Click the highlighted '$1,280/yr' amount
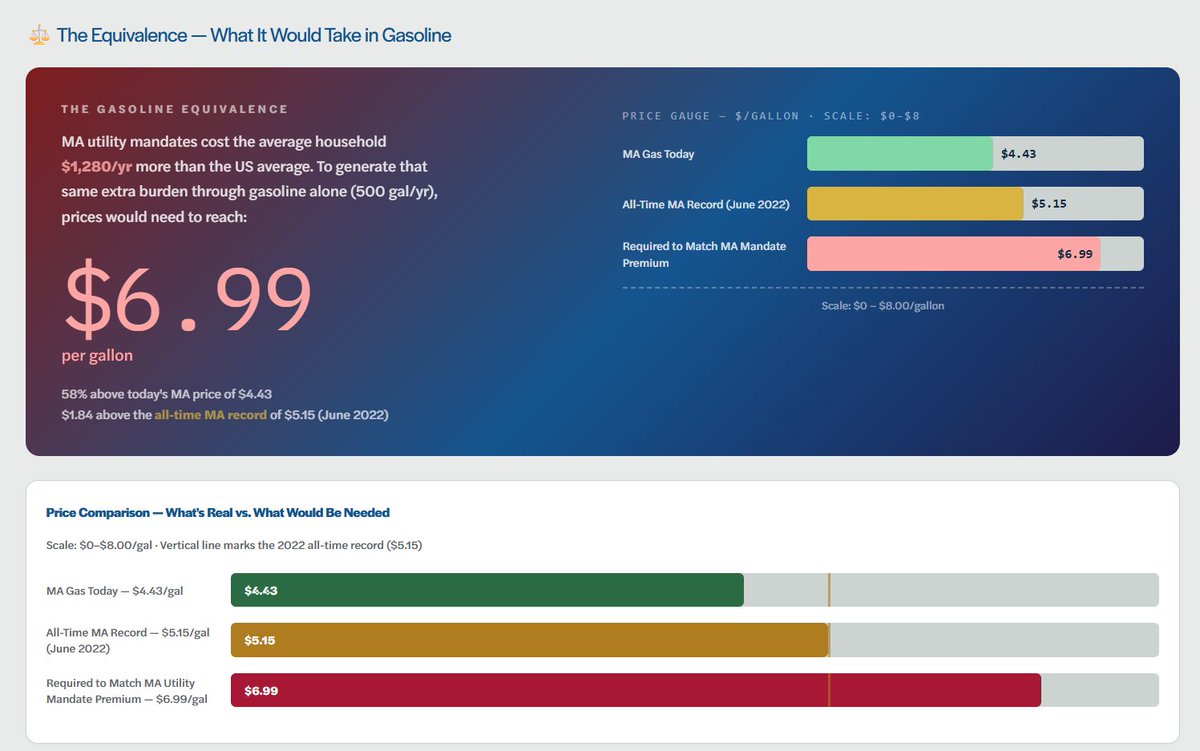 click(97, 166)
